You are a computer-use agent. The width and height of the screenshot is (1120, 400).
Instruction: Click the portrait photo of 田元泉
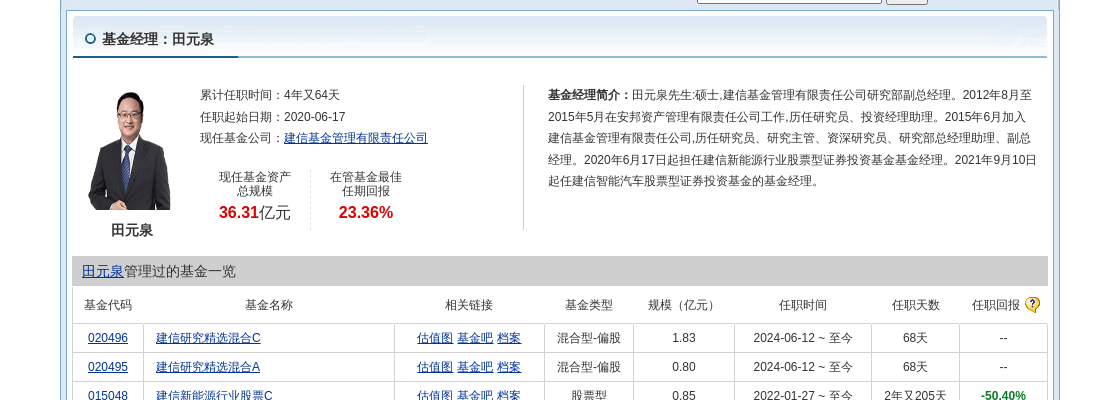pyautogui.click(x=129, y=150)
